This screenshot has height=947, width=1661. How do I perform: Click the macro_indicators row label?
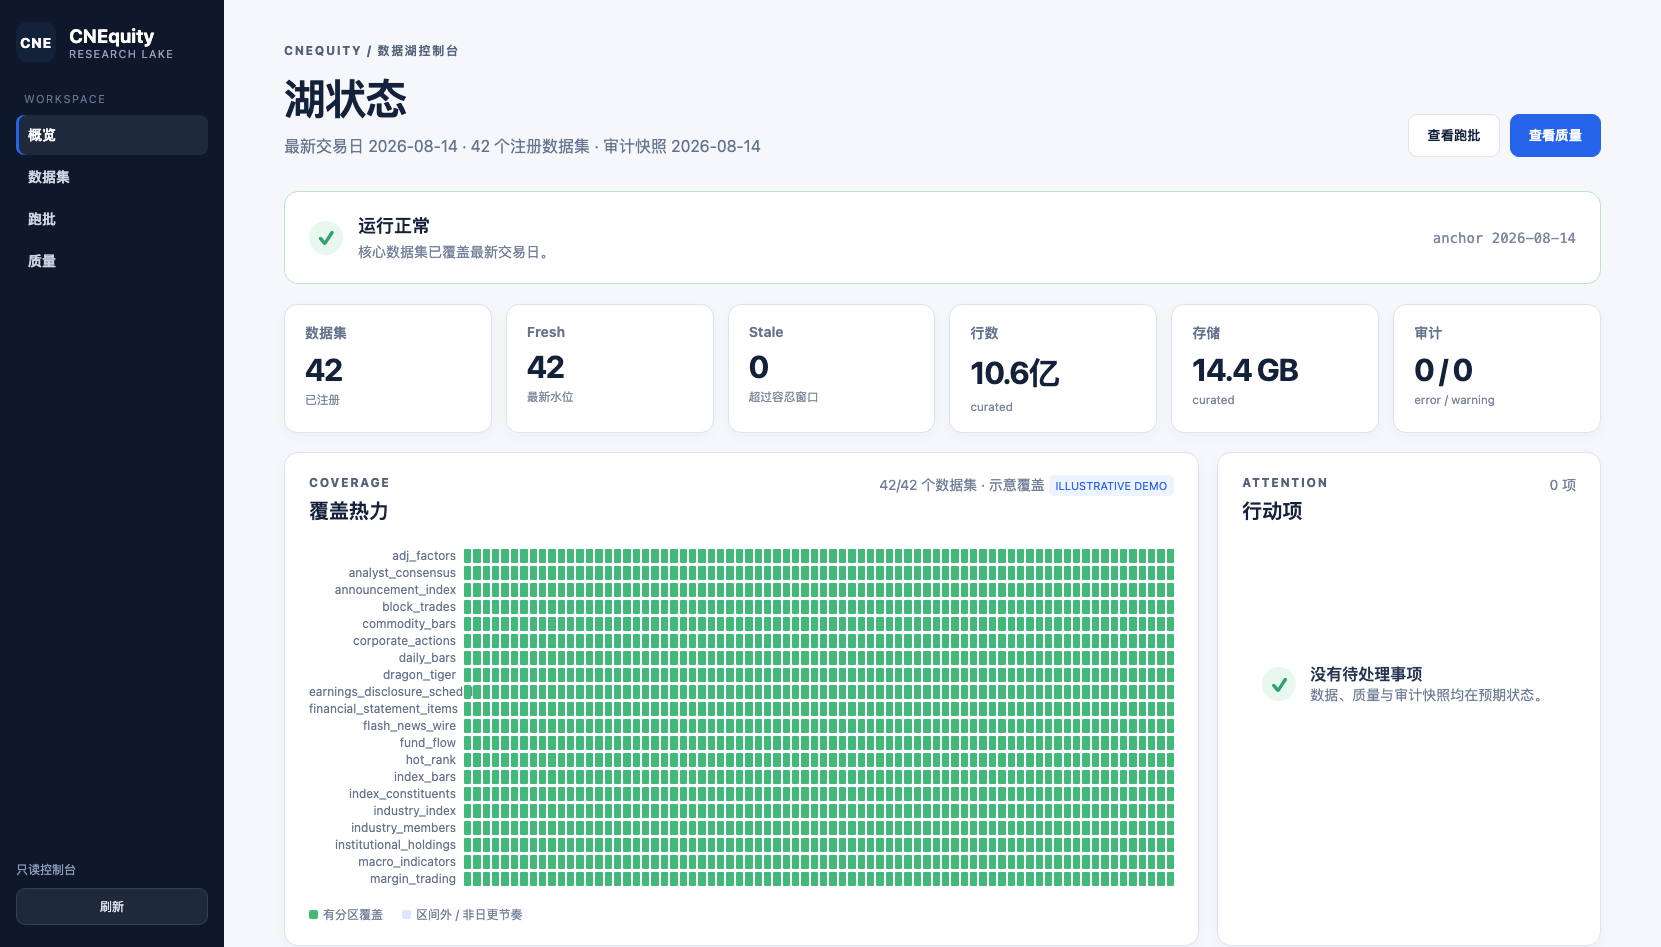(x=407, y=862)
